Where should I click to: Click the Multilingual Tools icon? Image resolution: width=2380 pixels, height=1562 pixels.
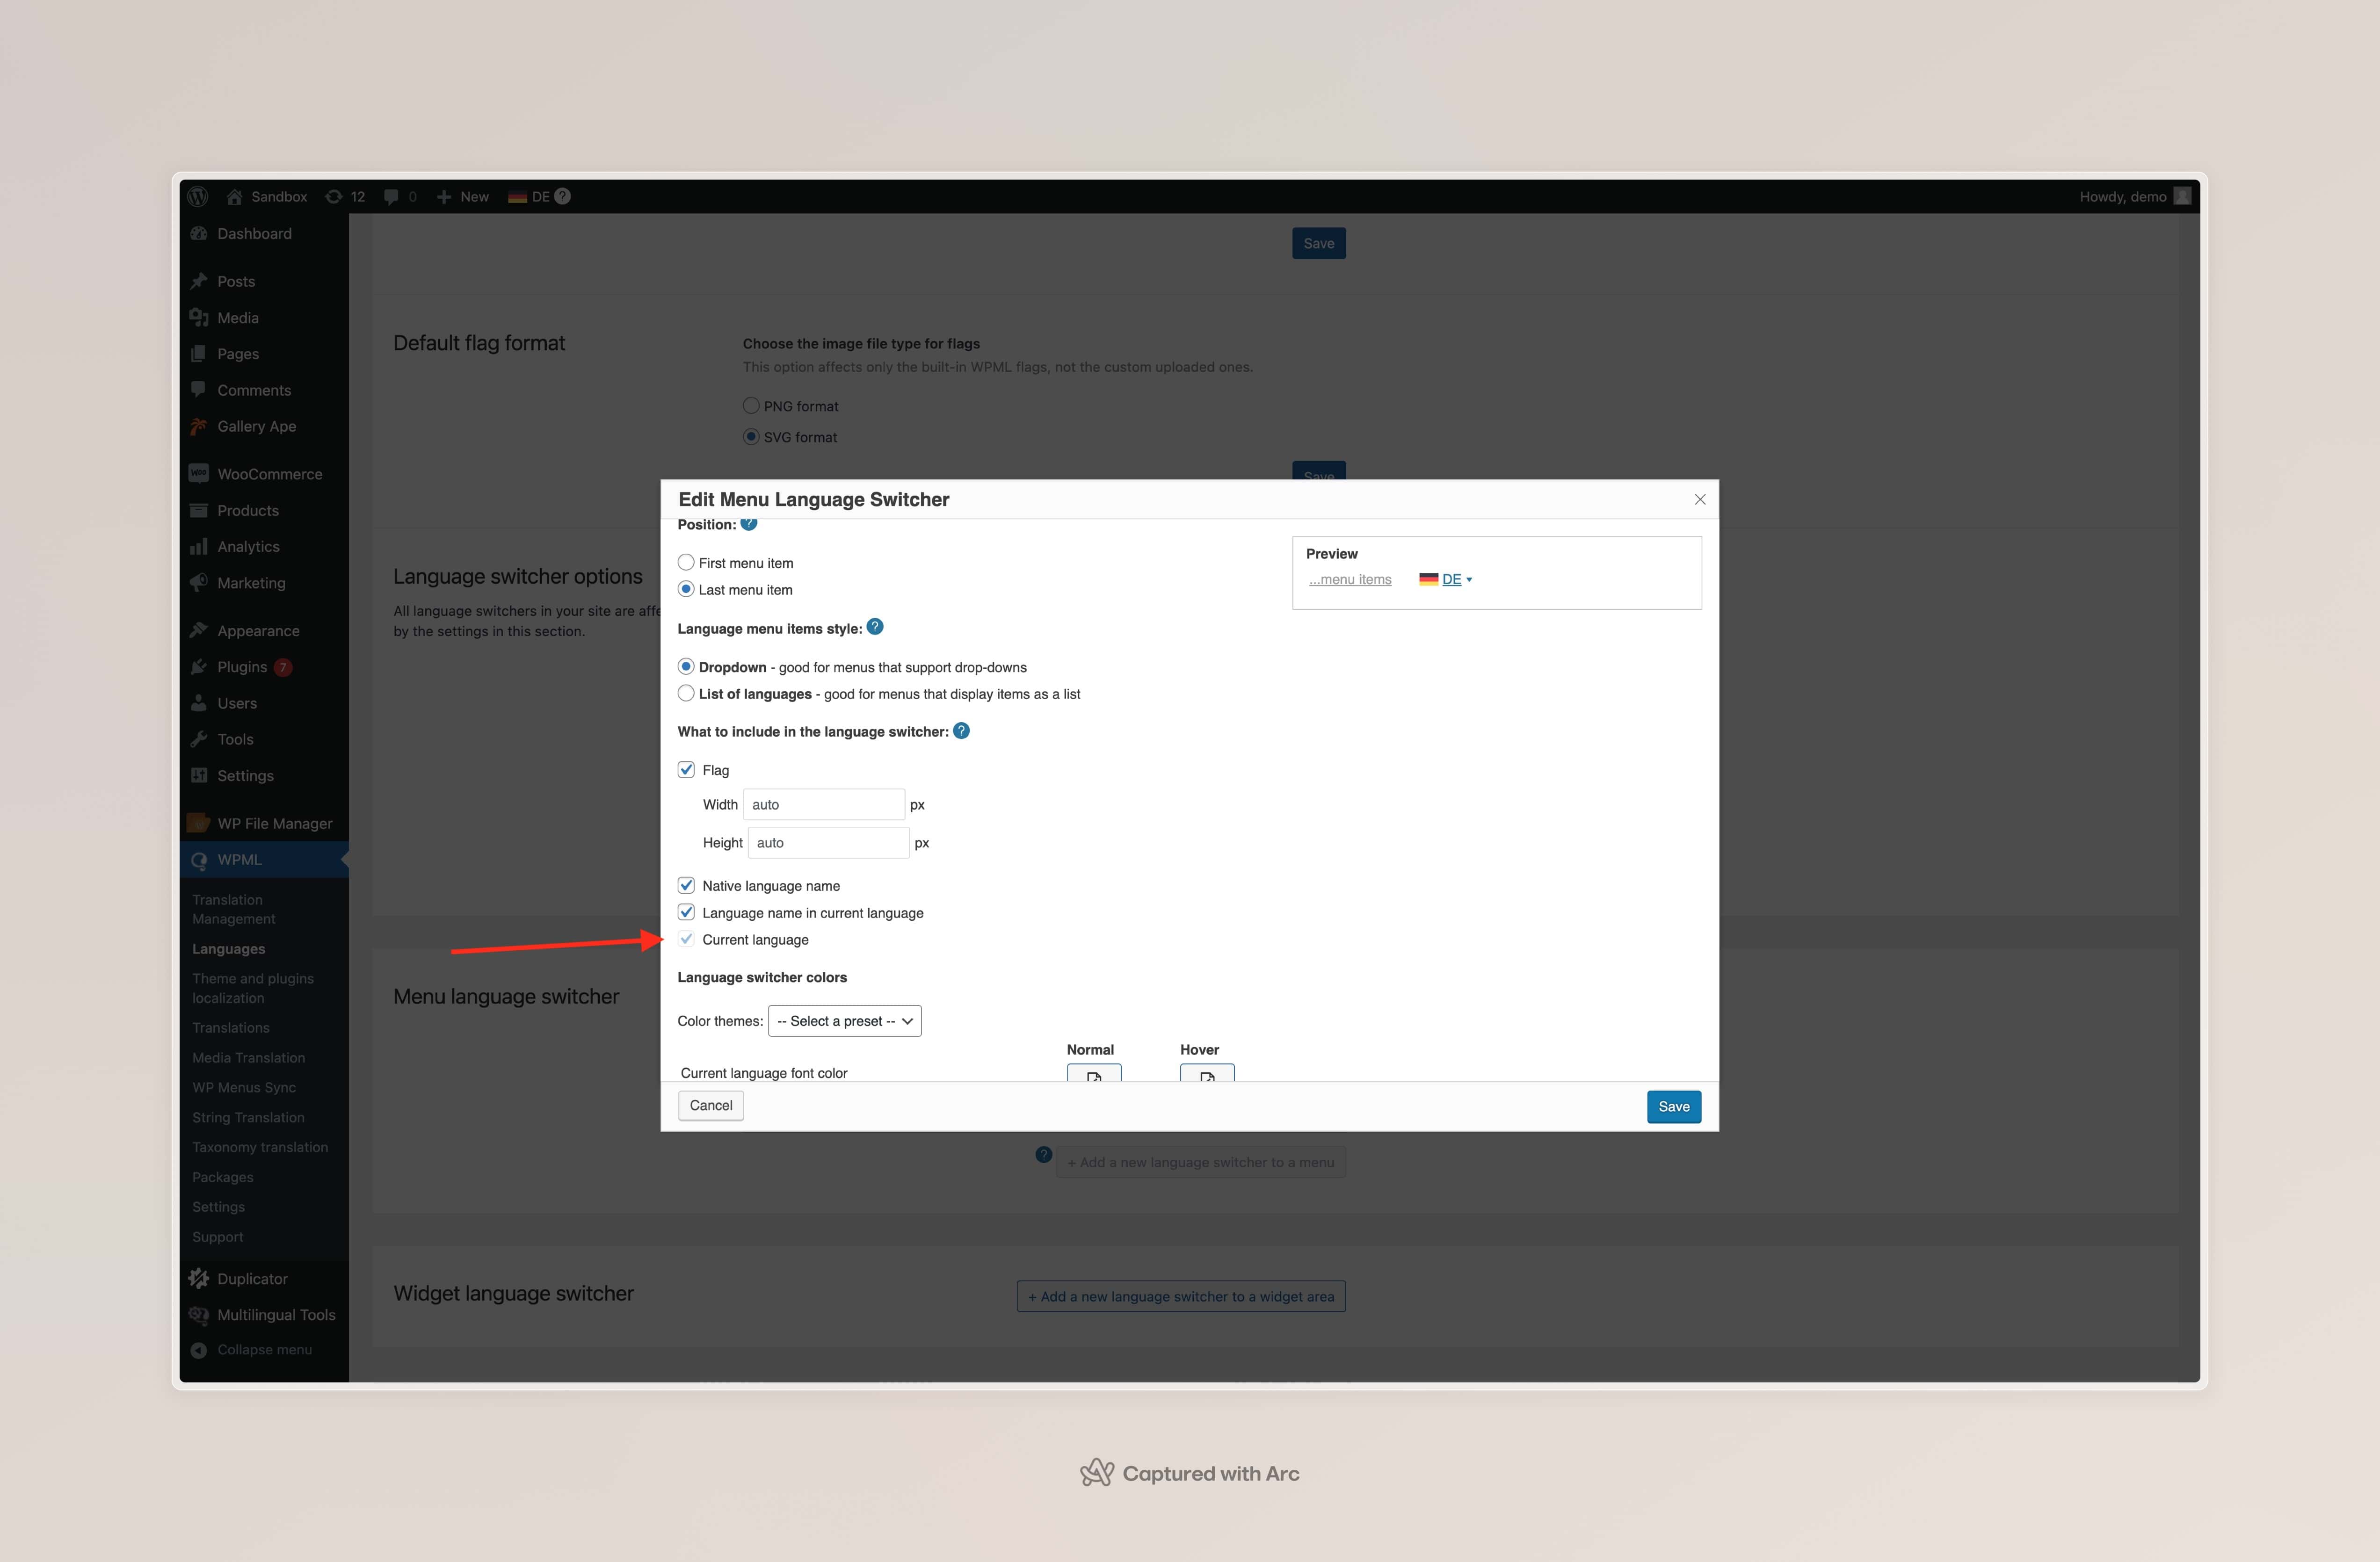tap(198, 1314)
